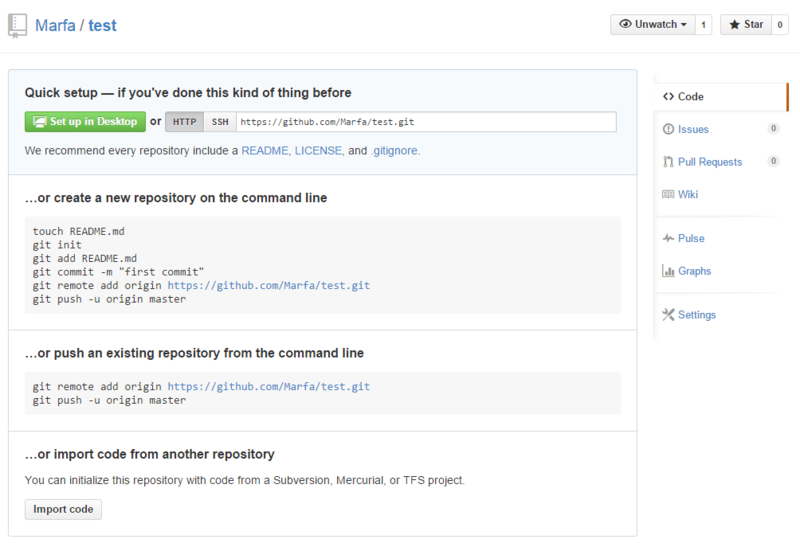This screenshot has height=543, width=800.
Task: Click the Pull Requests icon
Action: [x=668, y=162]
